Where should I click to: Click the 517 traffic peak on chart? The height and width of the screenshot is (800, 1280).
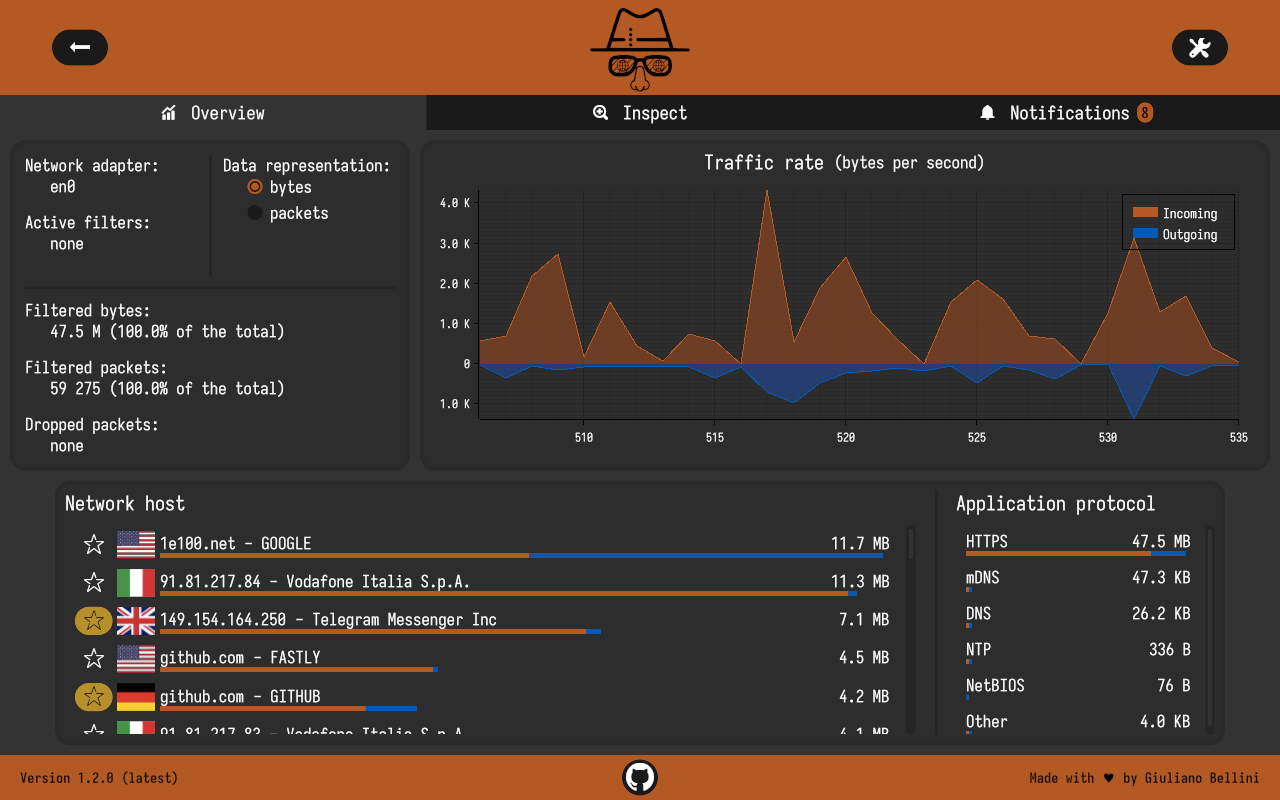(767, 192)
